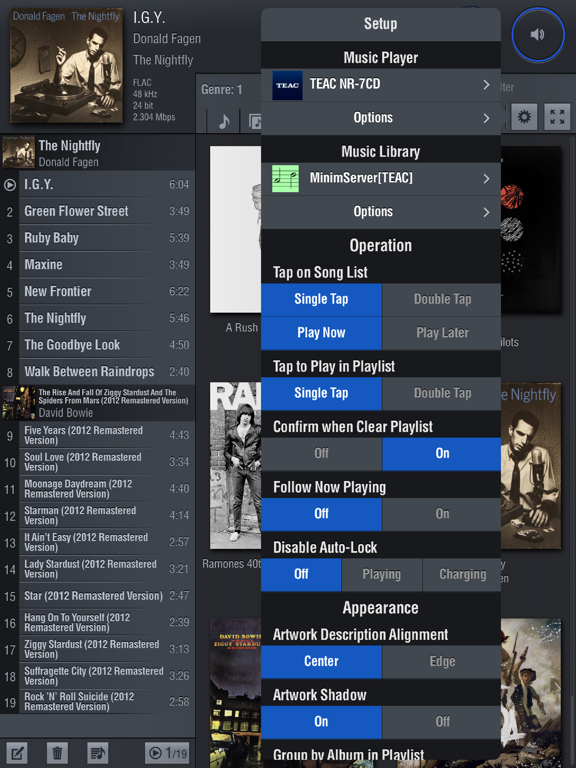Turn Artwork Shadow On
The width and height of the screenshot is (576, 768).
click(321, 722)
